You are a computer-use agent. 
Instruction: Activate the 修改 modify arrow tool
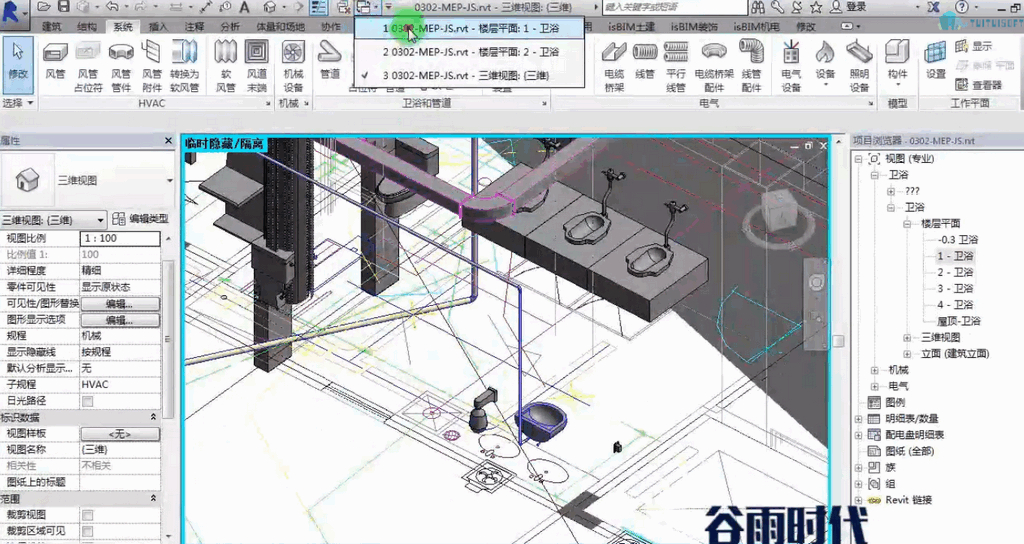[x=18, y=65]
